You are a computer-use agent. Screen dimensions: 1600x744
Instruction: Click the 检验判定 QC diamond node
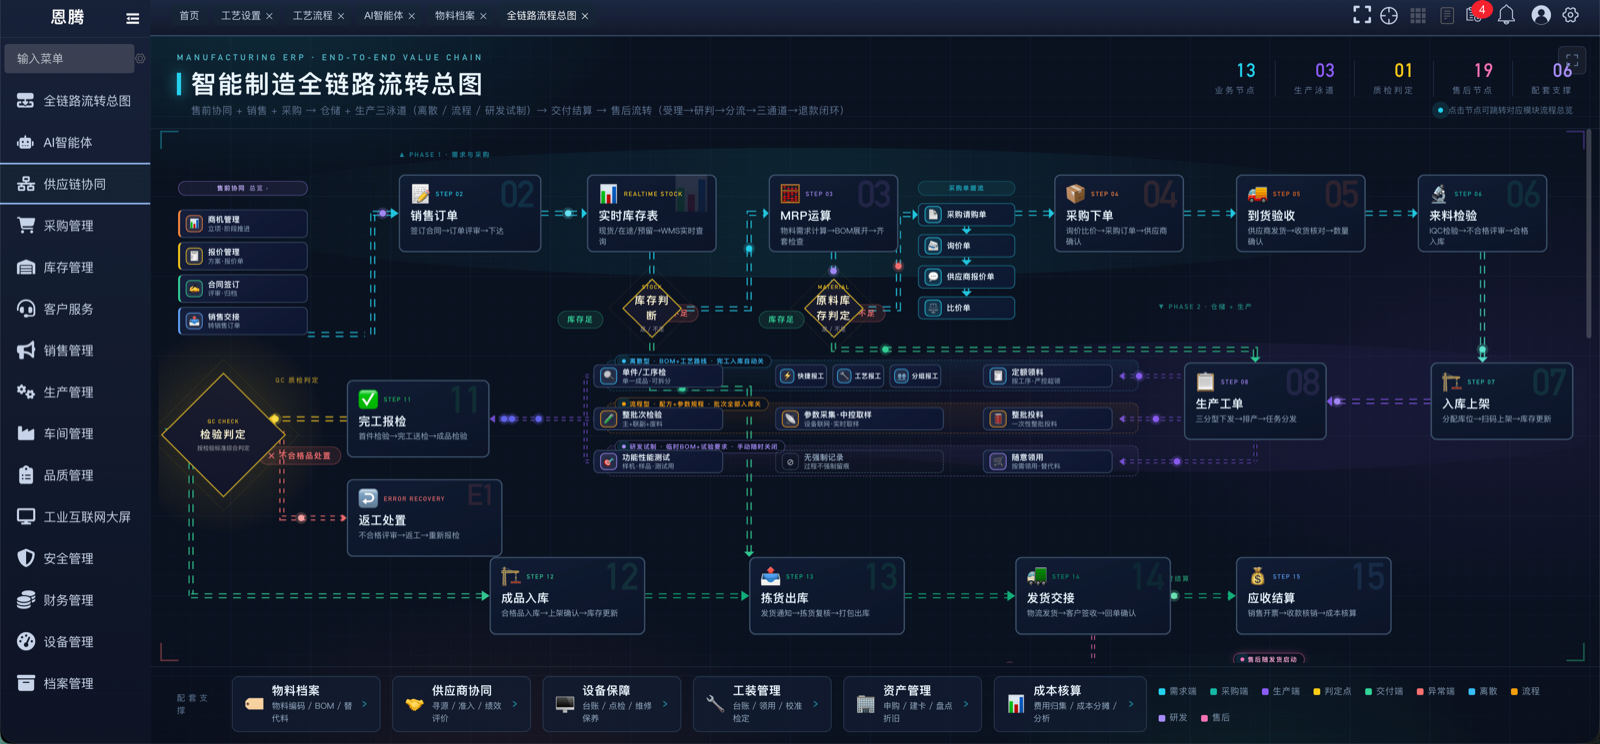coord(222,434)
